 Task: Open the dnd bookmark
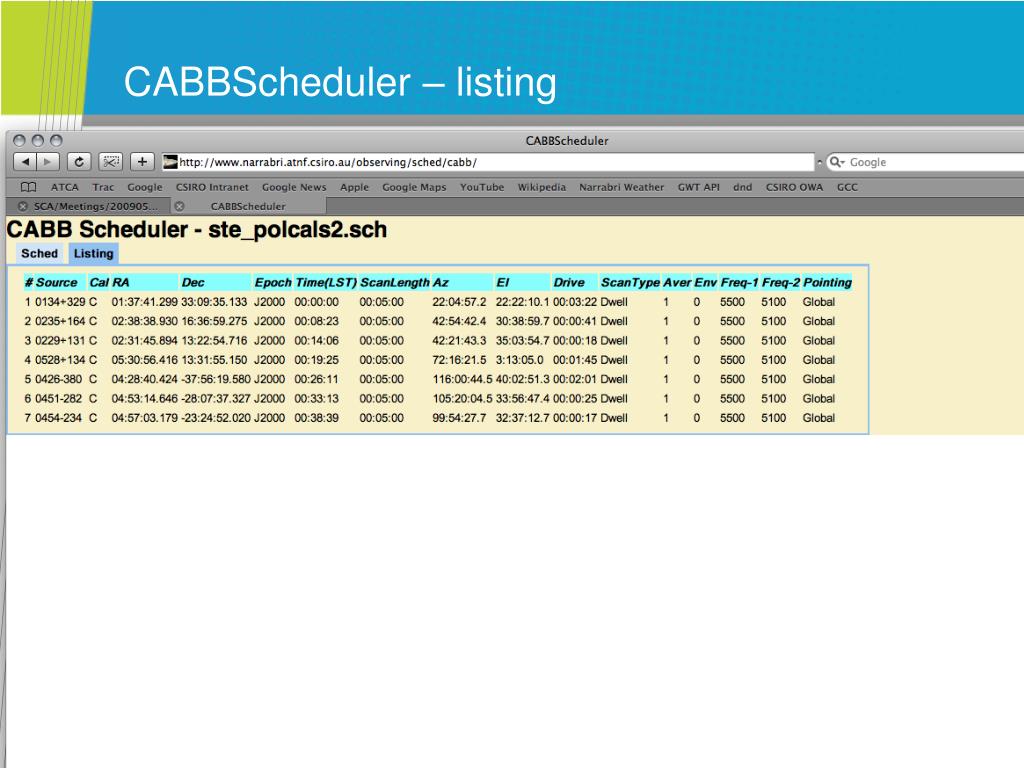[743, 187]
